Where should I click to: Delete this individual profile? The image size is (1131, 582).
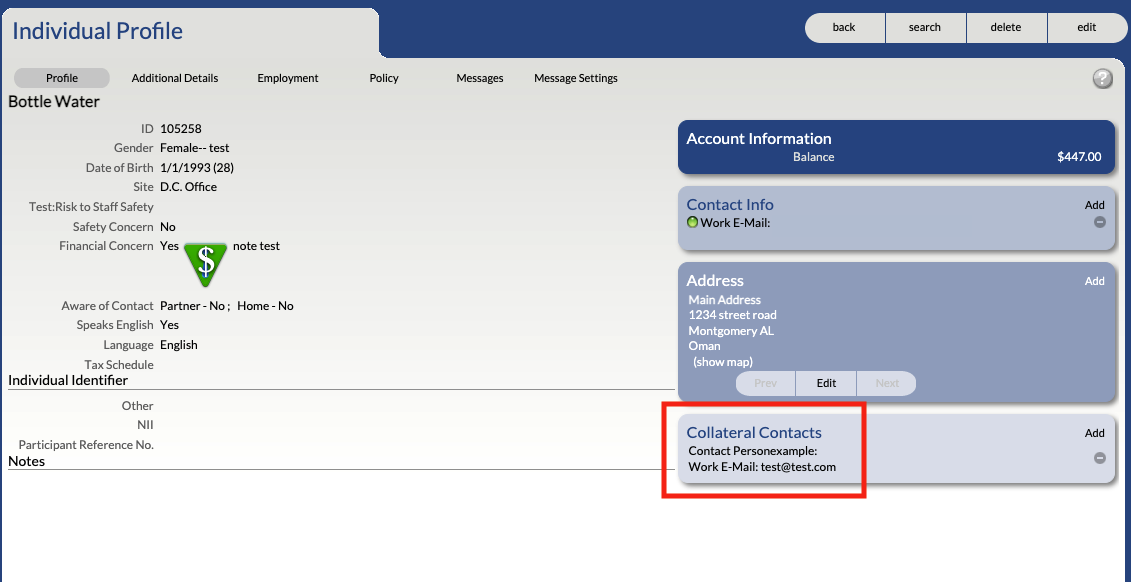coord(1005,27)
